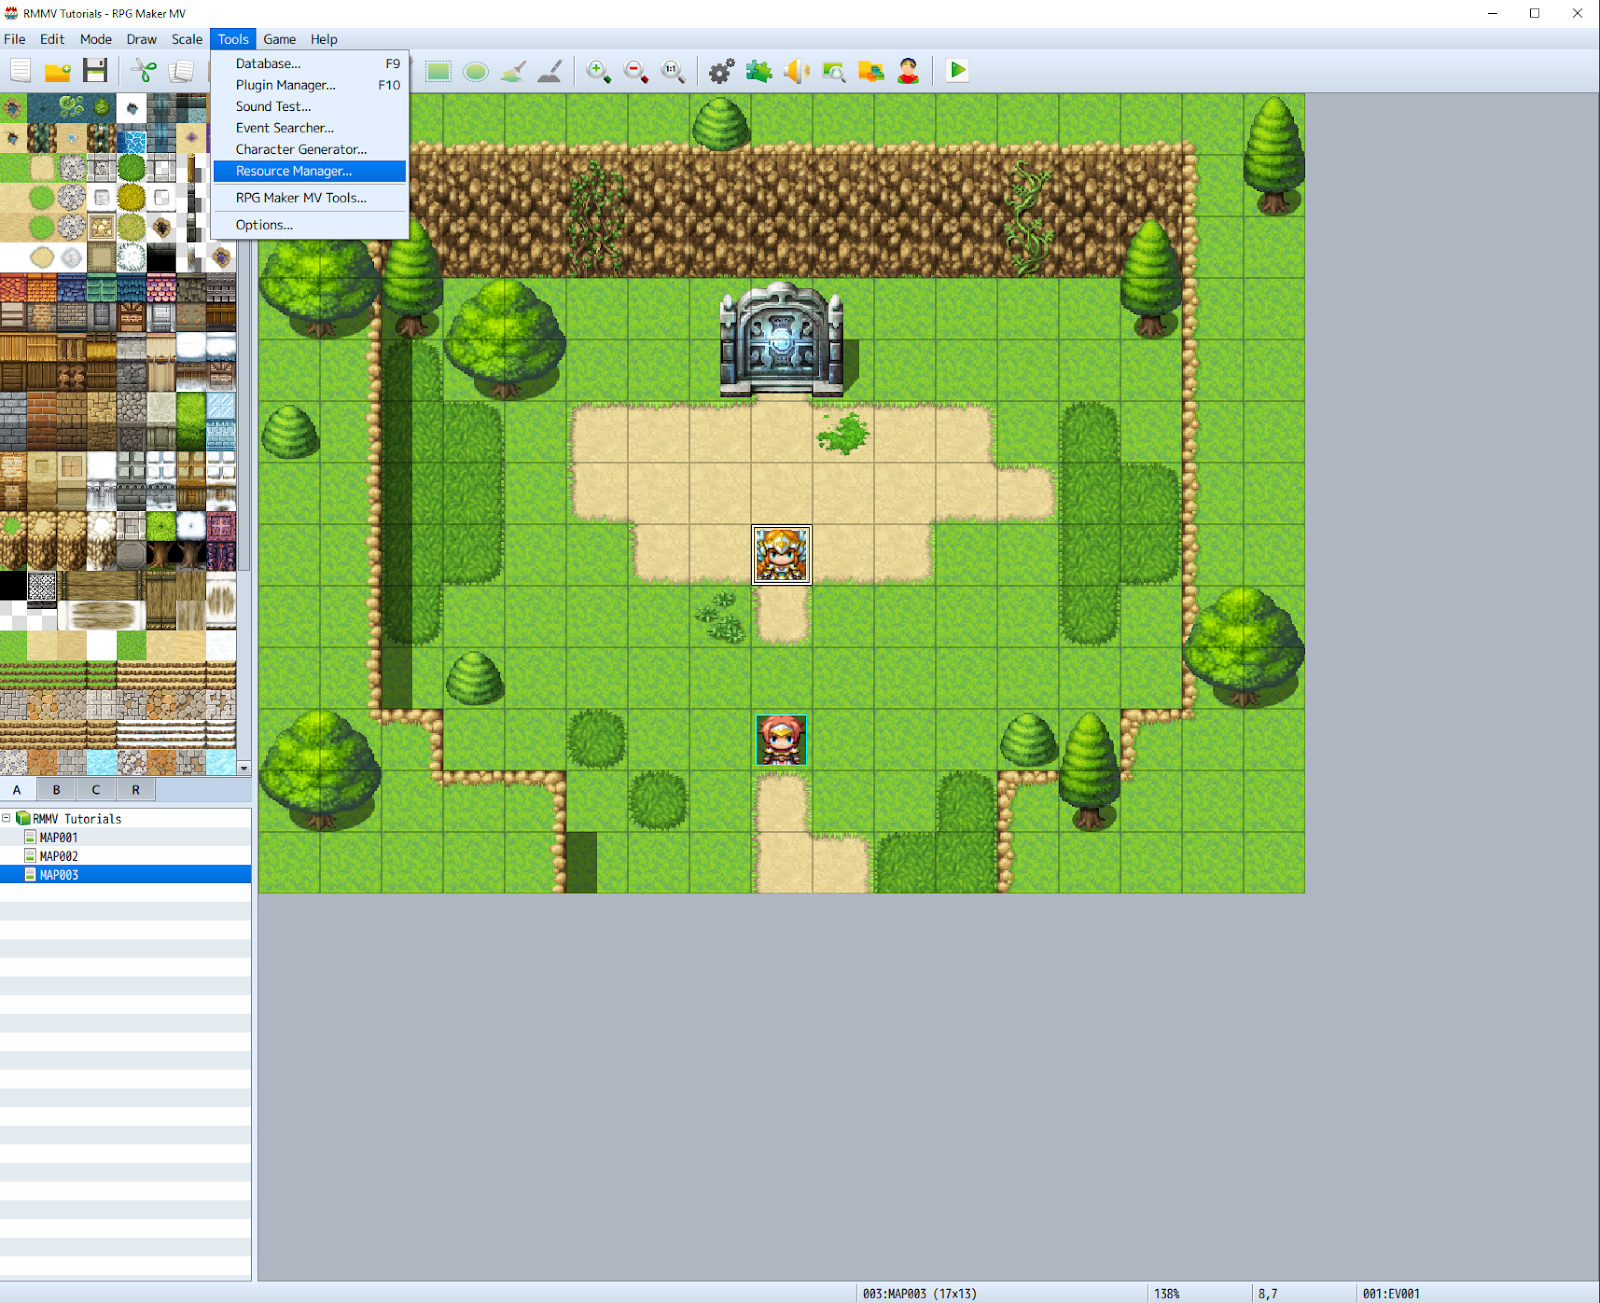Switch to tileset tab B
The image size is (1600, 1303).
pos(56,789)
